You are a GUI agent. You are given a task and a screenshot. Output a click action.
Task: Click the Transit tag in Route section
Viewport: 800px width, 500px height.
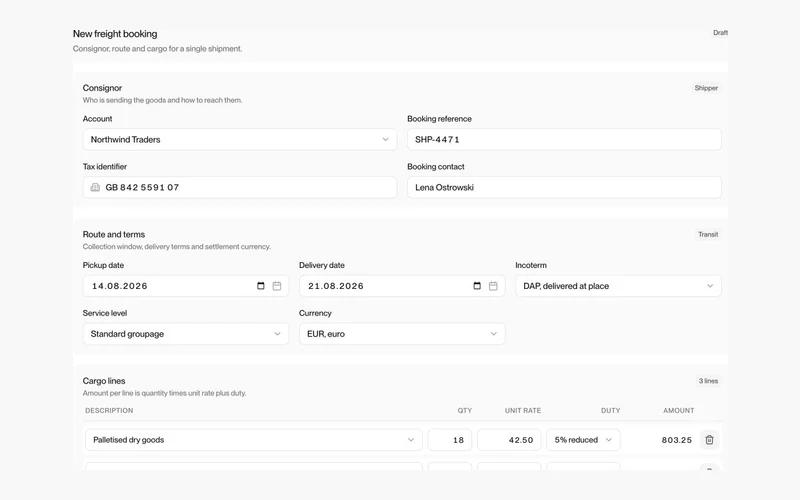coord(708,234)
